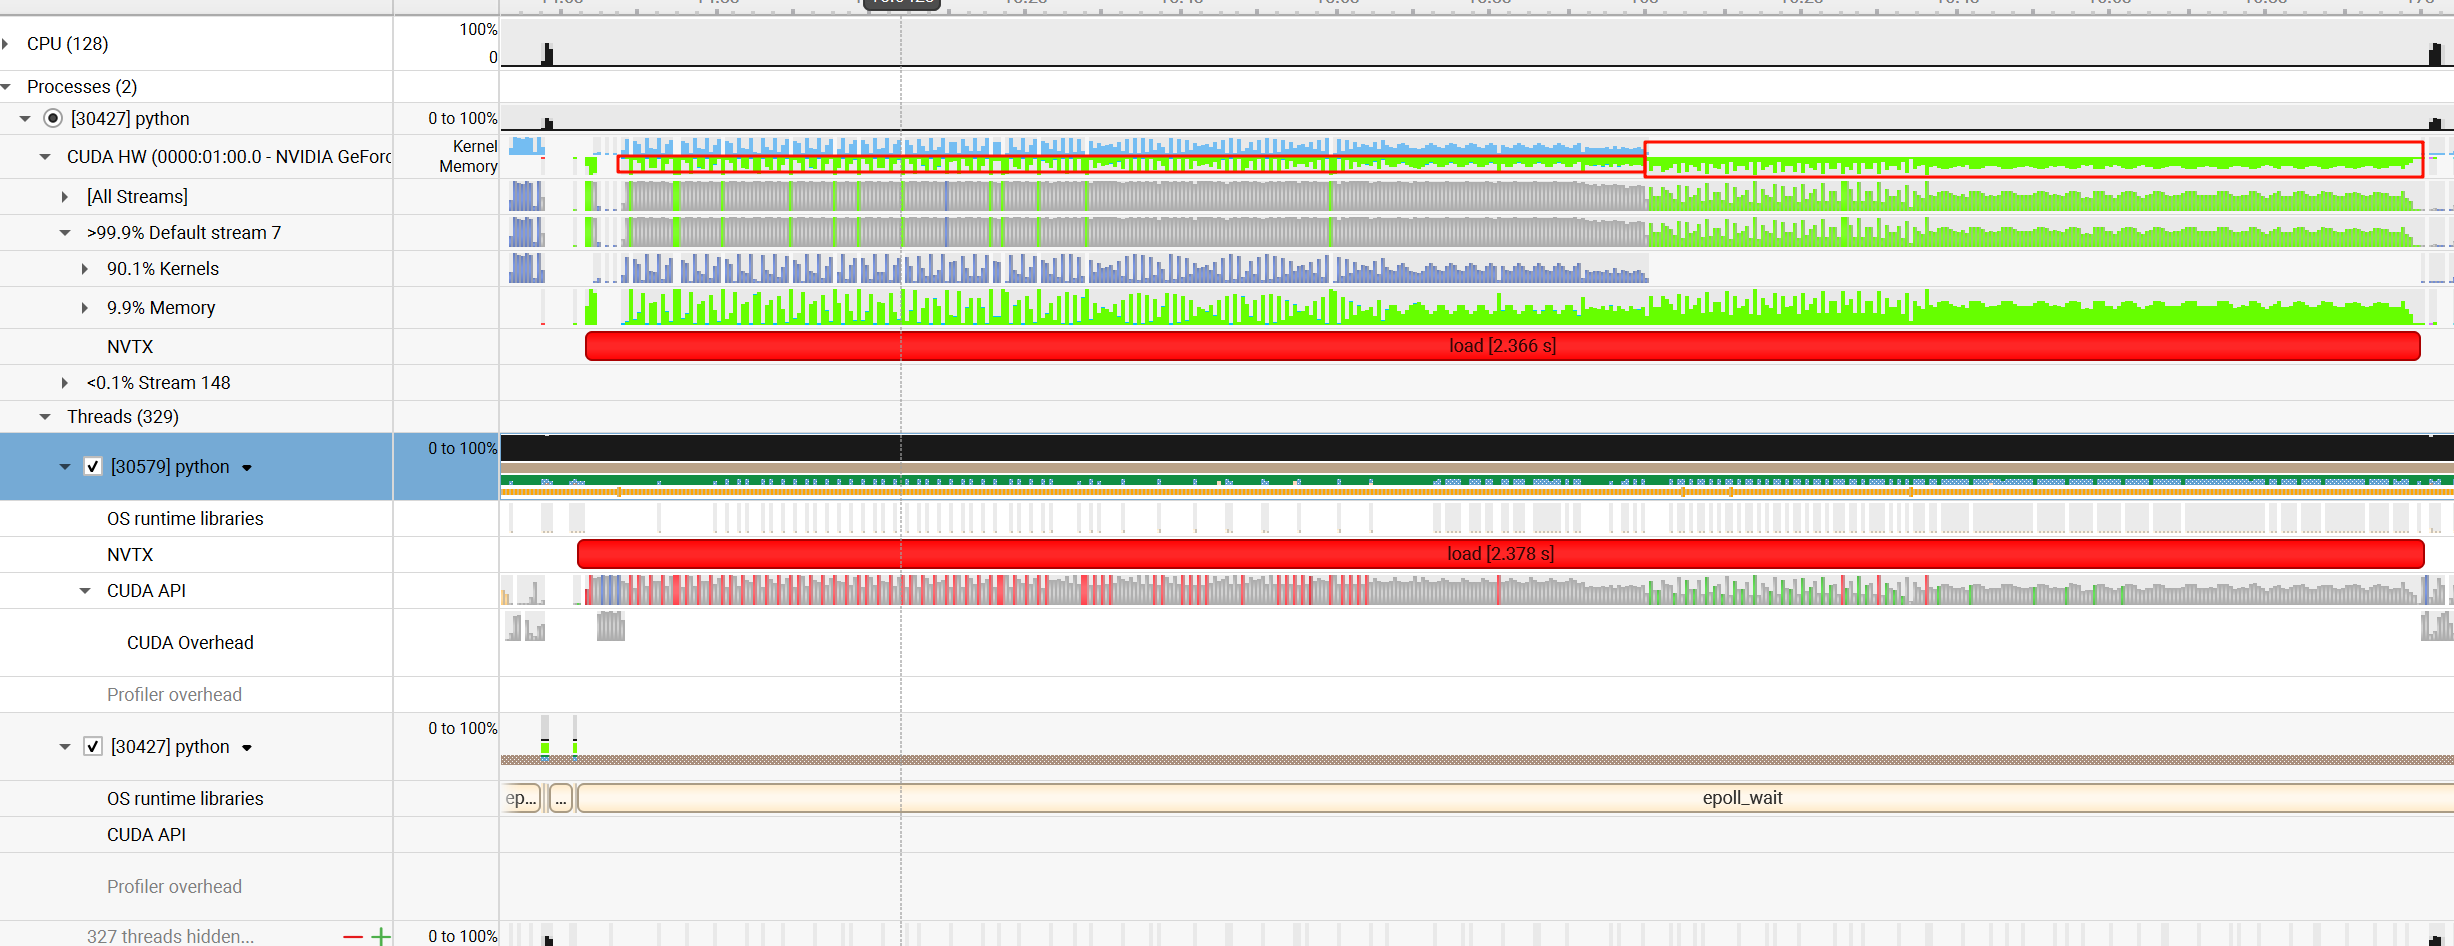
Task: Collapse the CUDA API row under thread 30579
Action: 85,591
